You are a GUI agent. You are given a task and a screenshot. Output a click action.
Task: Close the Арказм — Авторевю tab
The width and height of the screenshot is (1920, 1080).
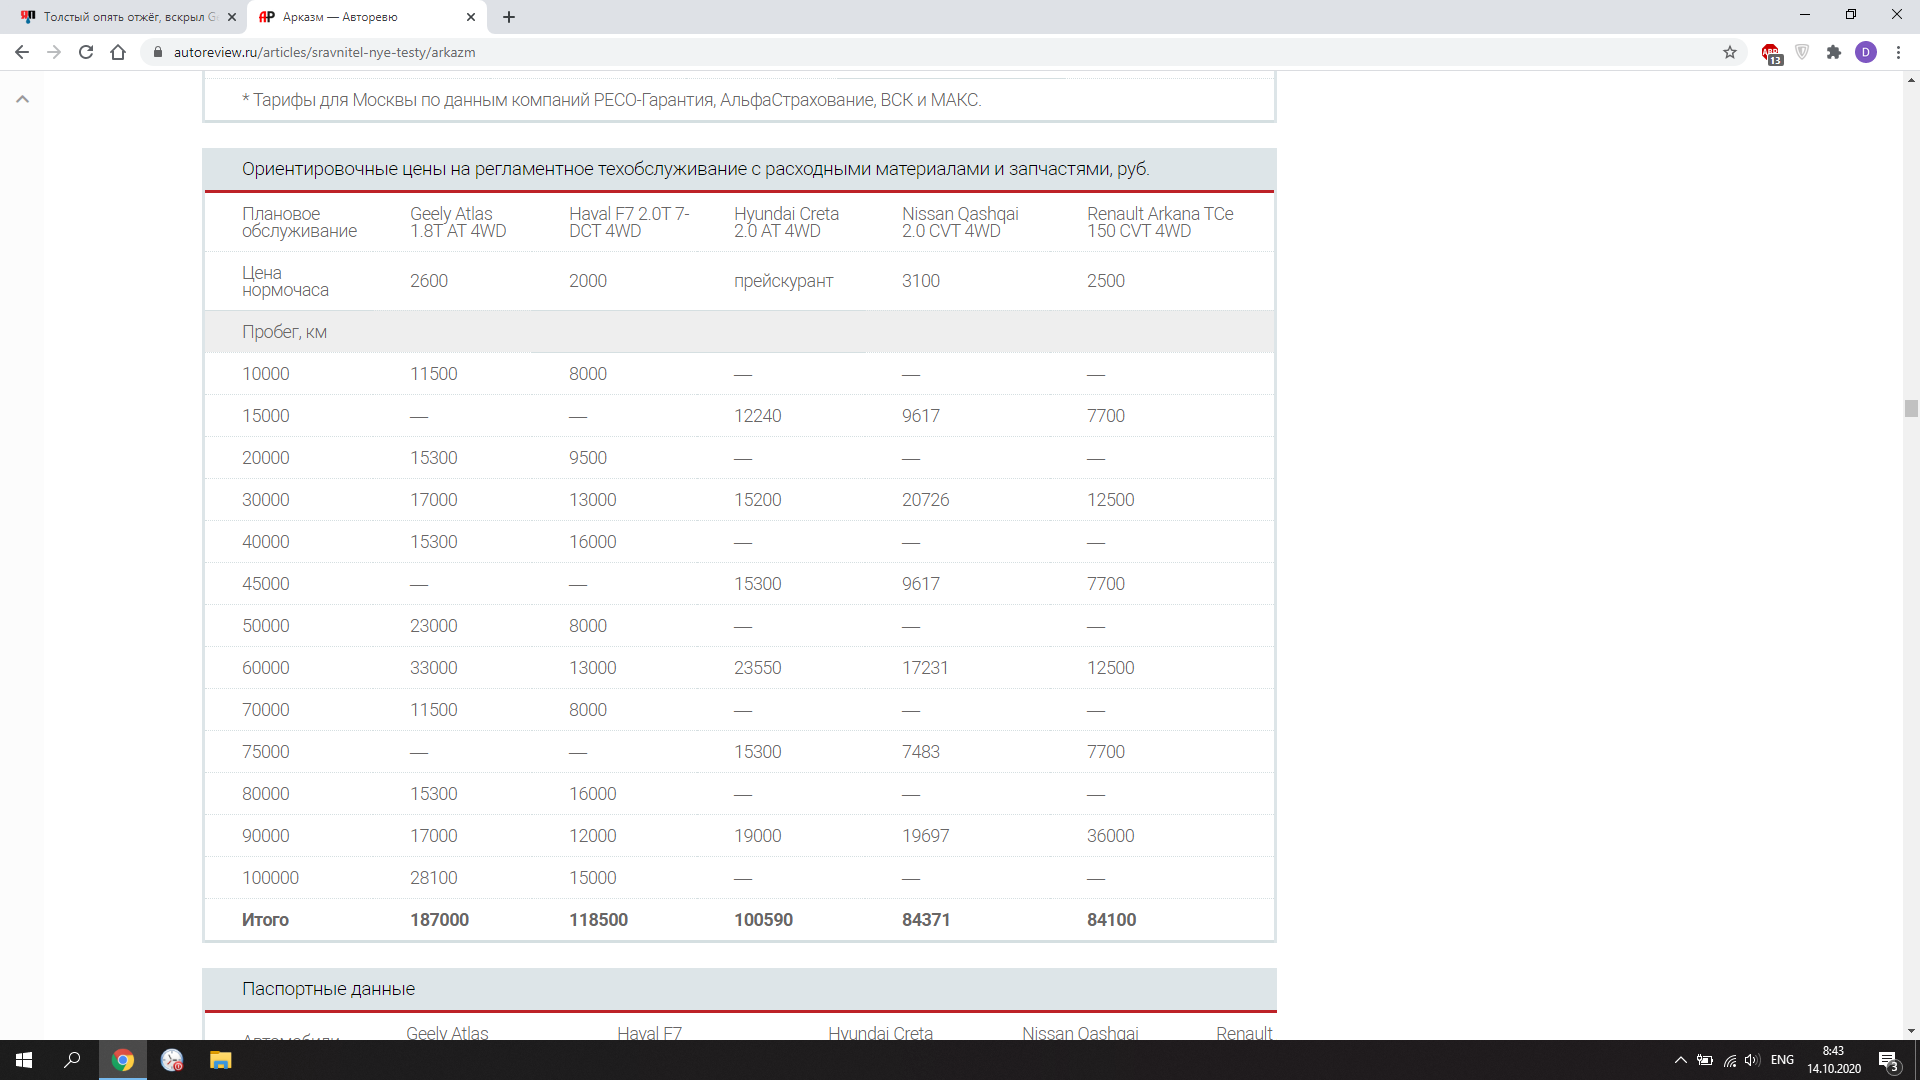(x=471, y=17)
